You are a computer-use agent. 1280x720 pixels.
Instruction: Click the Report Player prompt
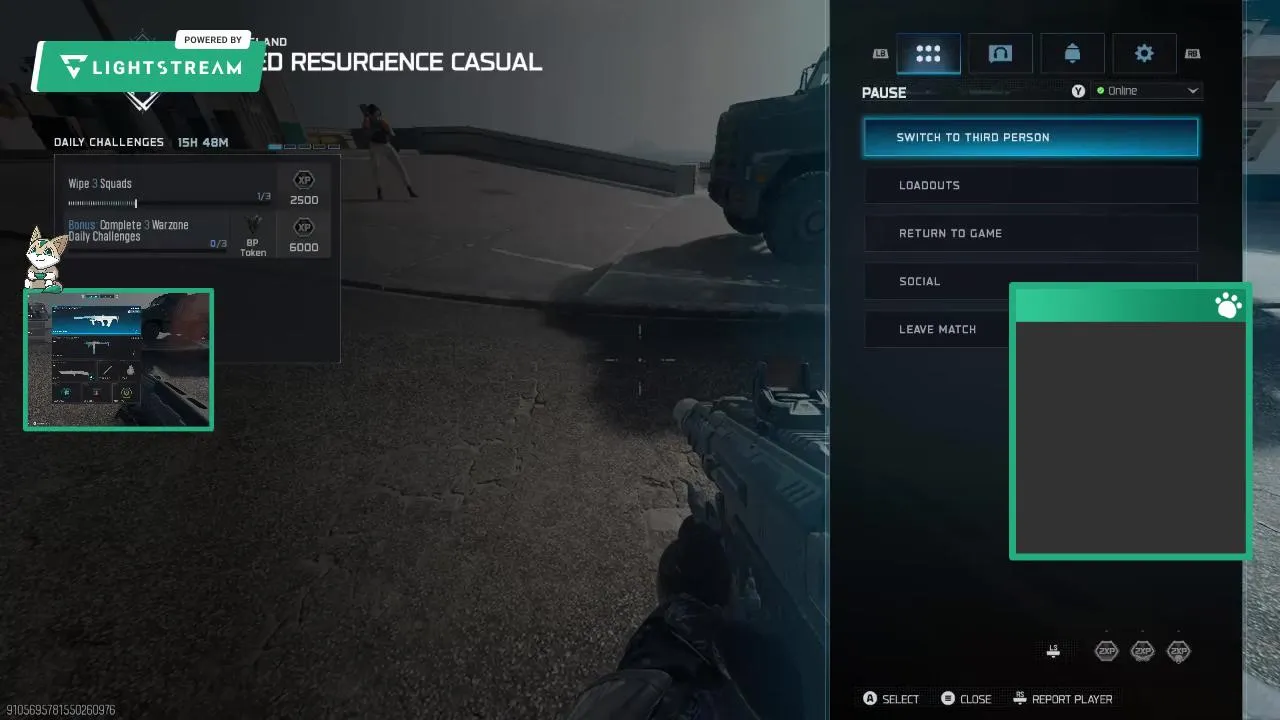click(1062, 699)
